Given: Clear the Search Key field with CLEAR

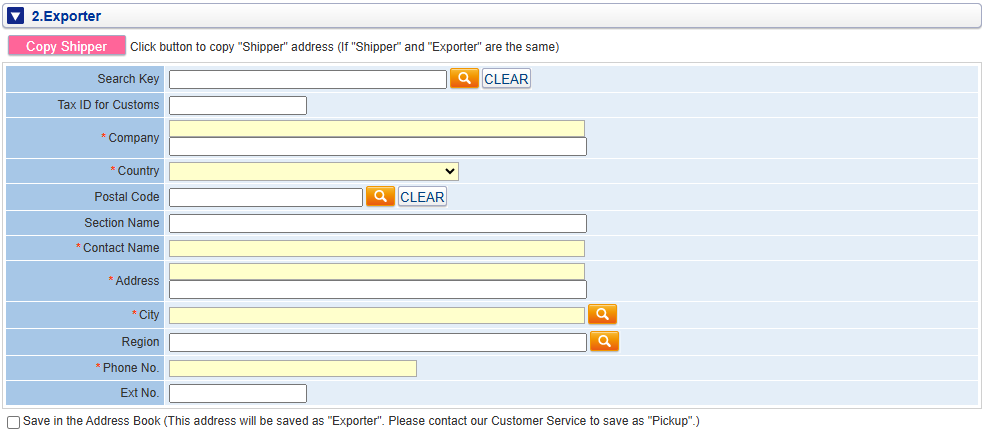Looking at the screenshot, I should click(506, 79).
